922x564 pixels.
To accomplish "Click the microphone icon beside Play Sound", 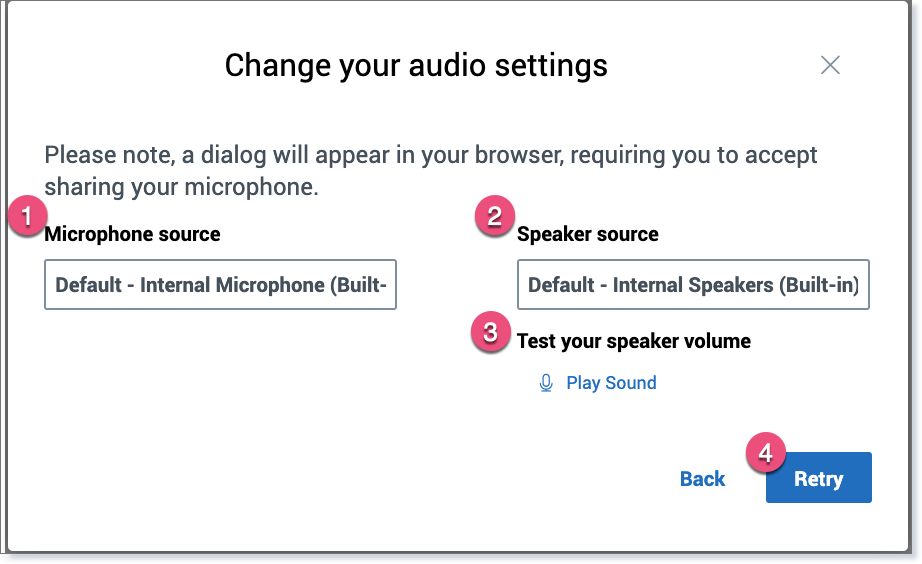I will [546, 383].
